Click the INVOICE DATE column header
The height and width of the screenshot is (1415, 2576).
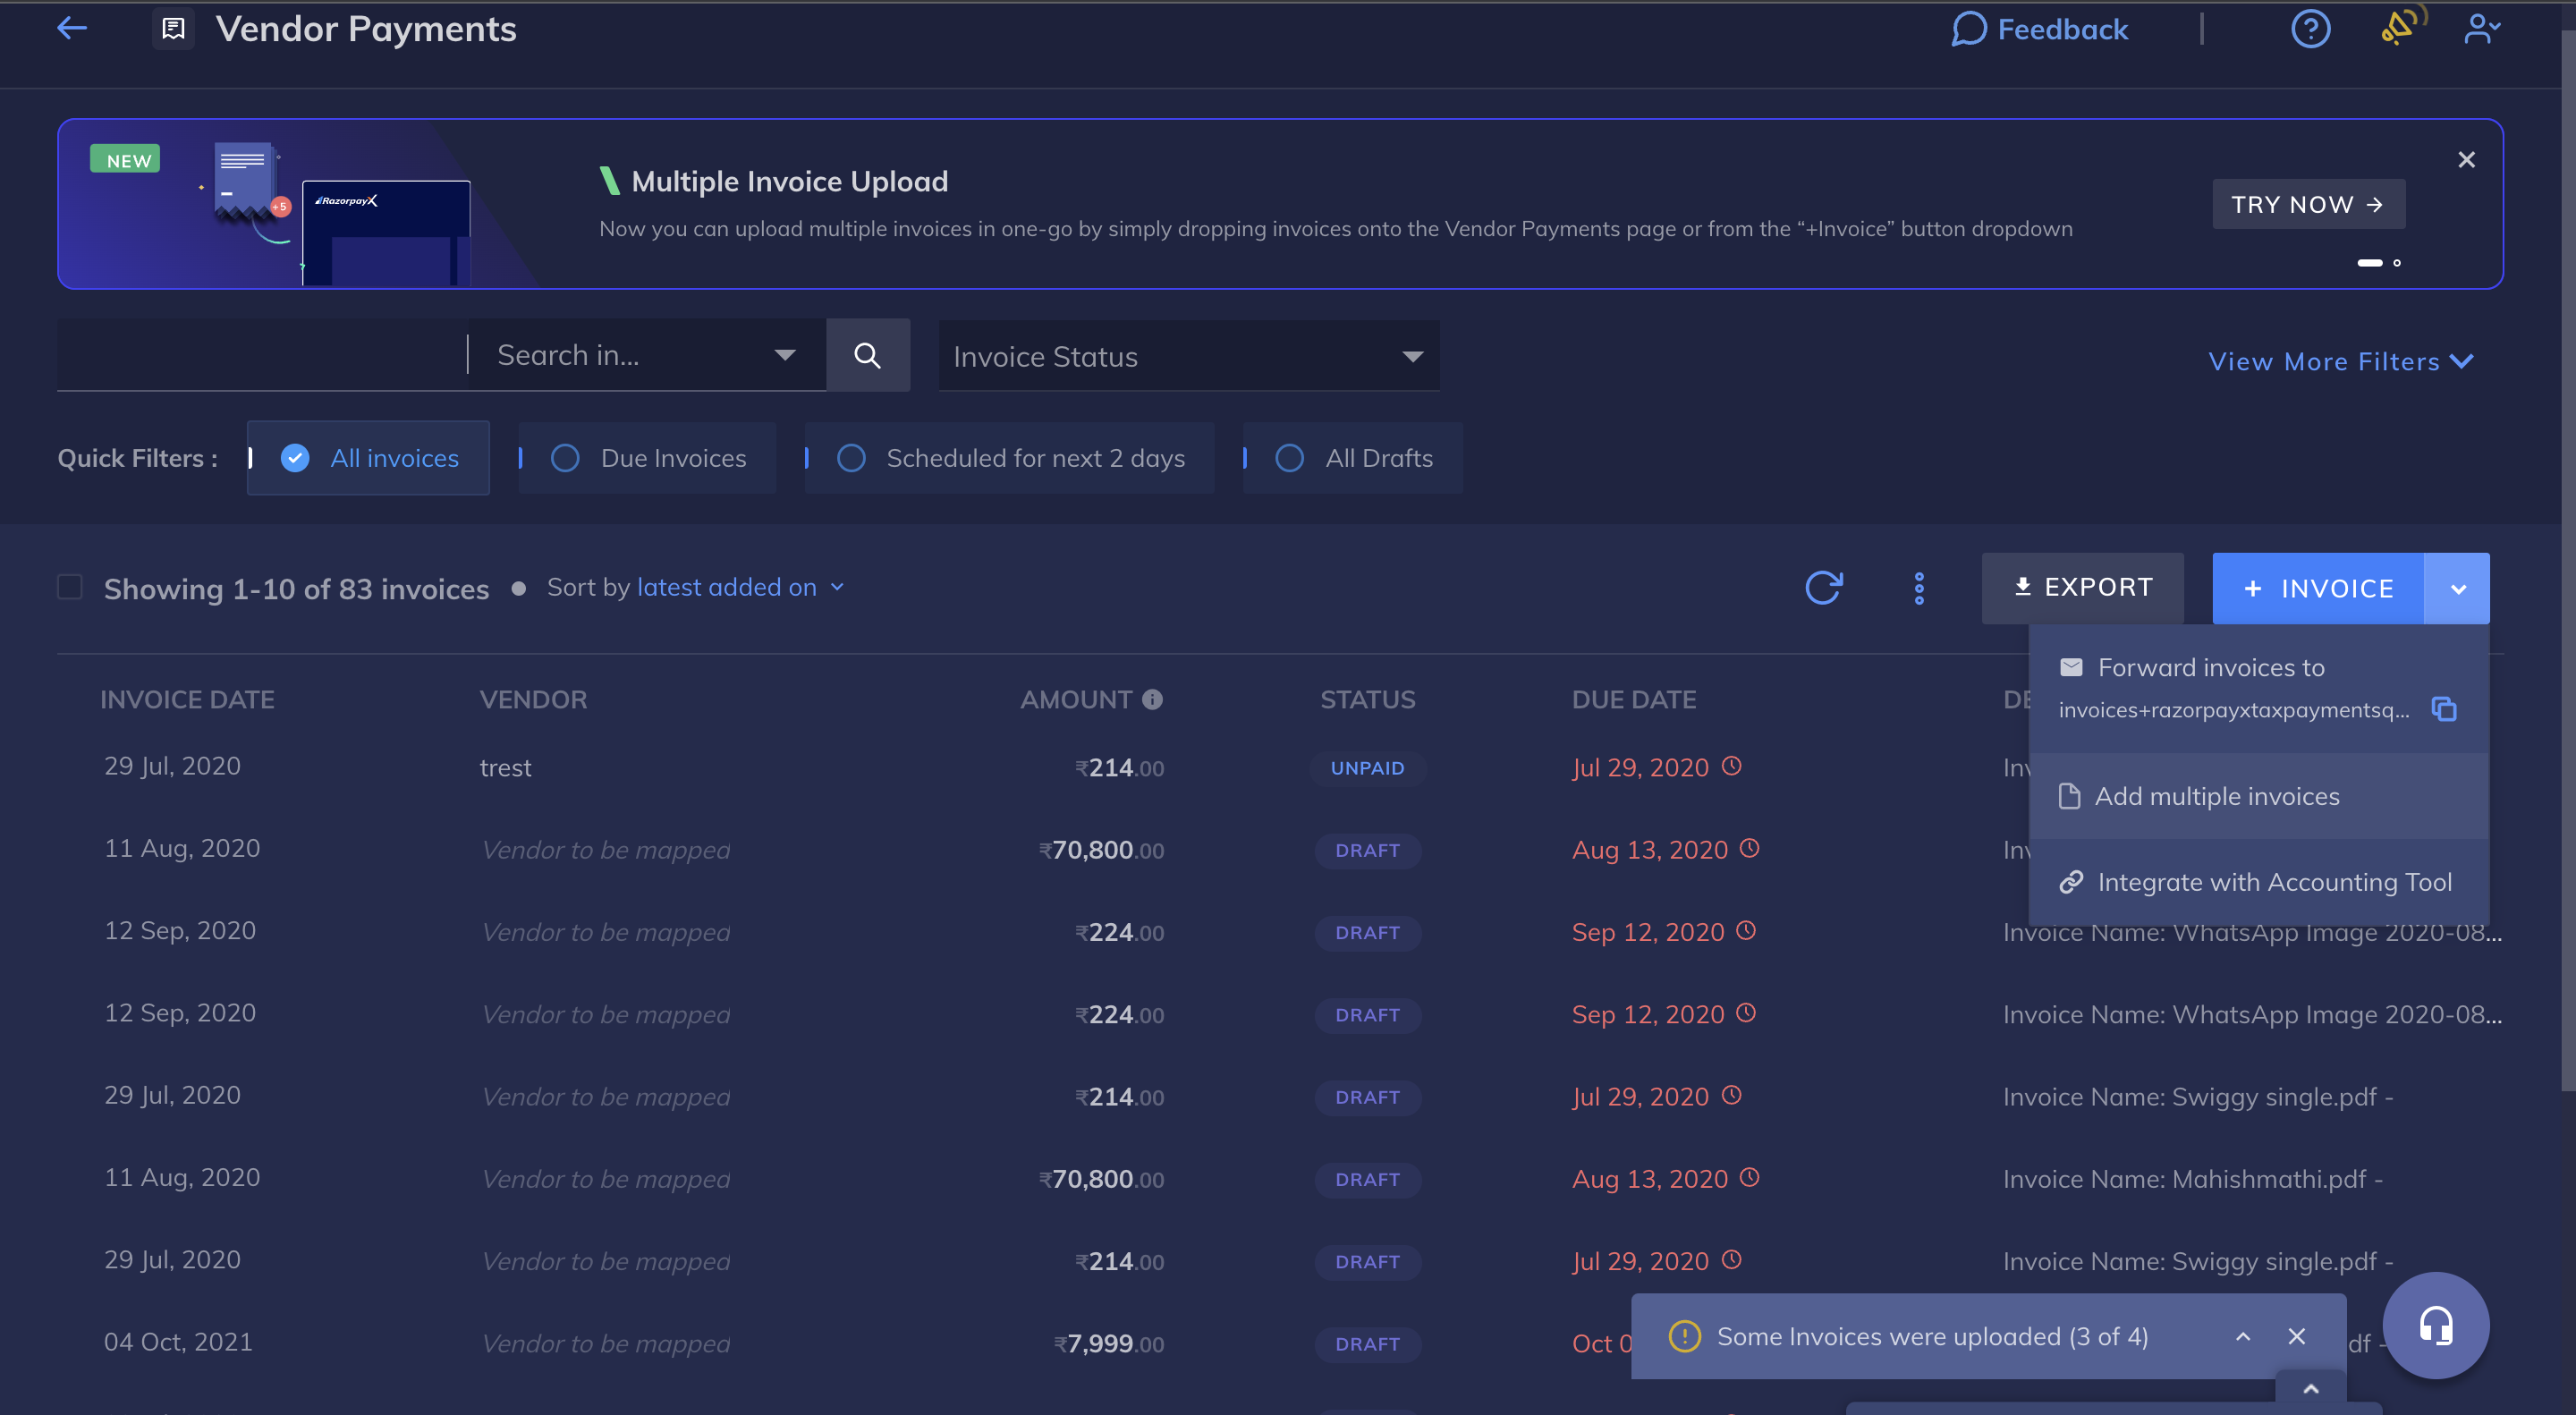187,699
